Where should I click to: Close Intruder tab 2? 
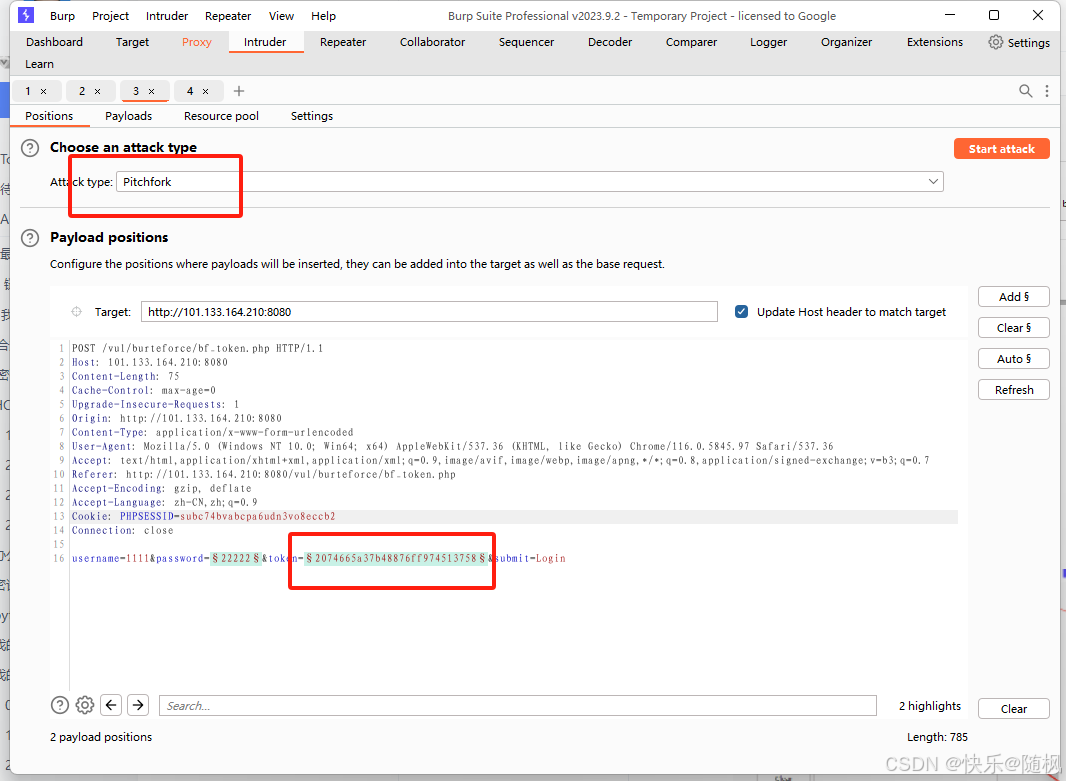(97, 91)
